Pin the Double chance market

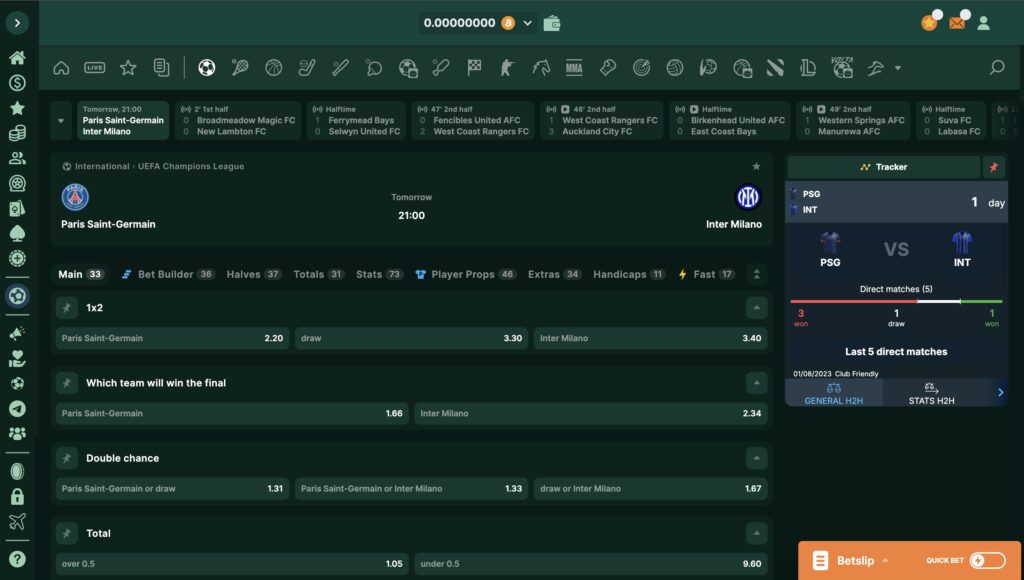67,458
